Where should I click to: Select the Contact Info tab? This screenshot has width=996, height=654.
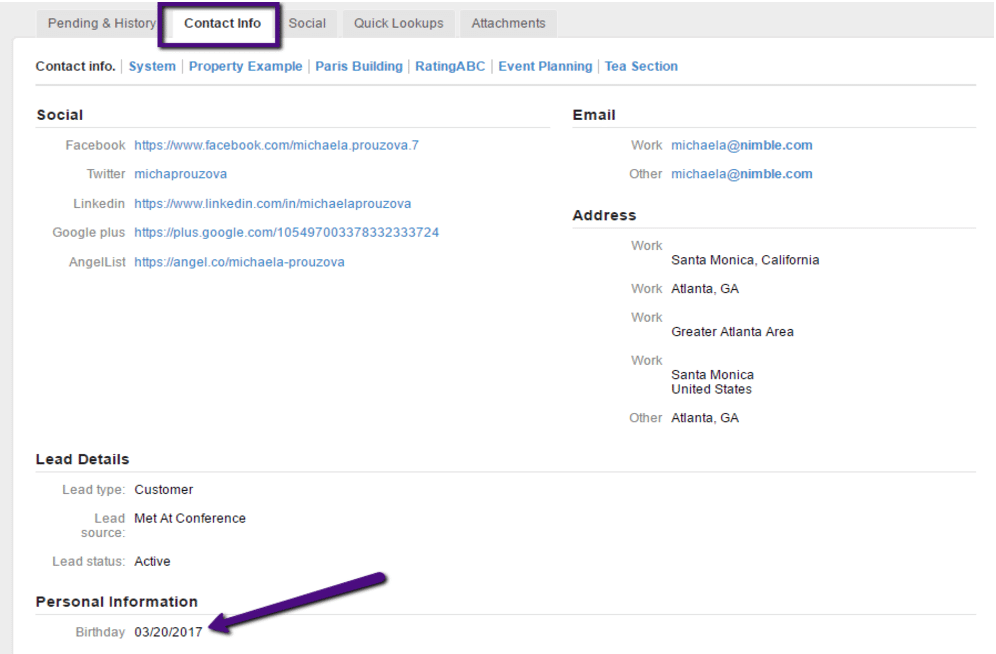click(x=222, y=23)
